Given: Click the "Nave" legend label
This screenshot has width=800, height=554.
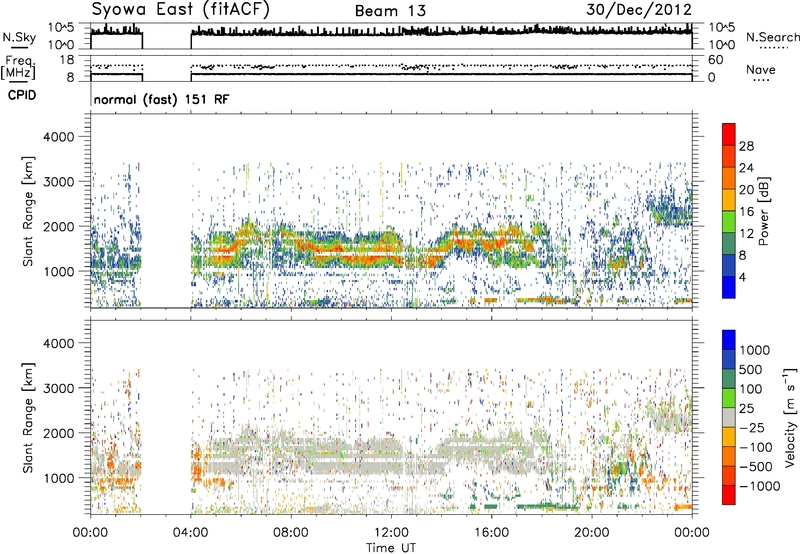Looking at the screenshot, I should [761, 70].
